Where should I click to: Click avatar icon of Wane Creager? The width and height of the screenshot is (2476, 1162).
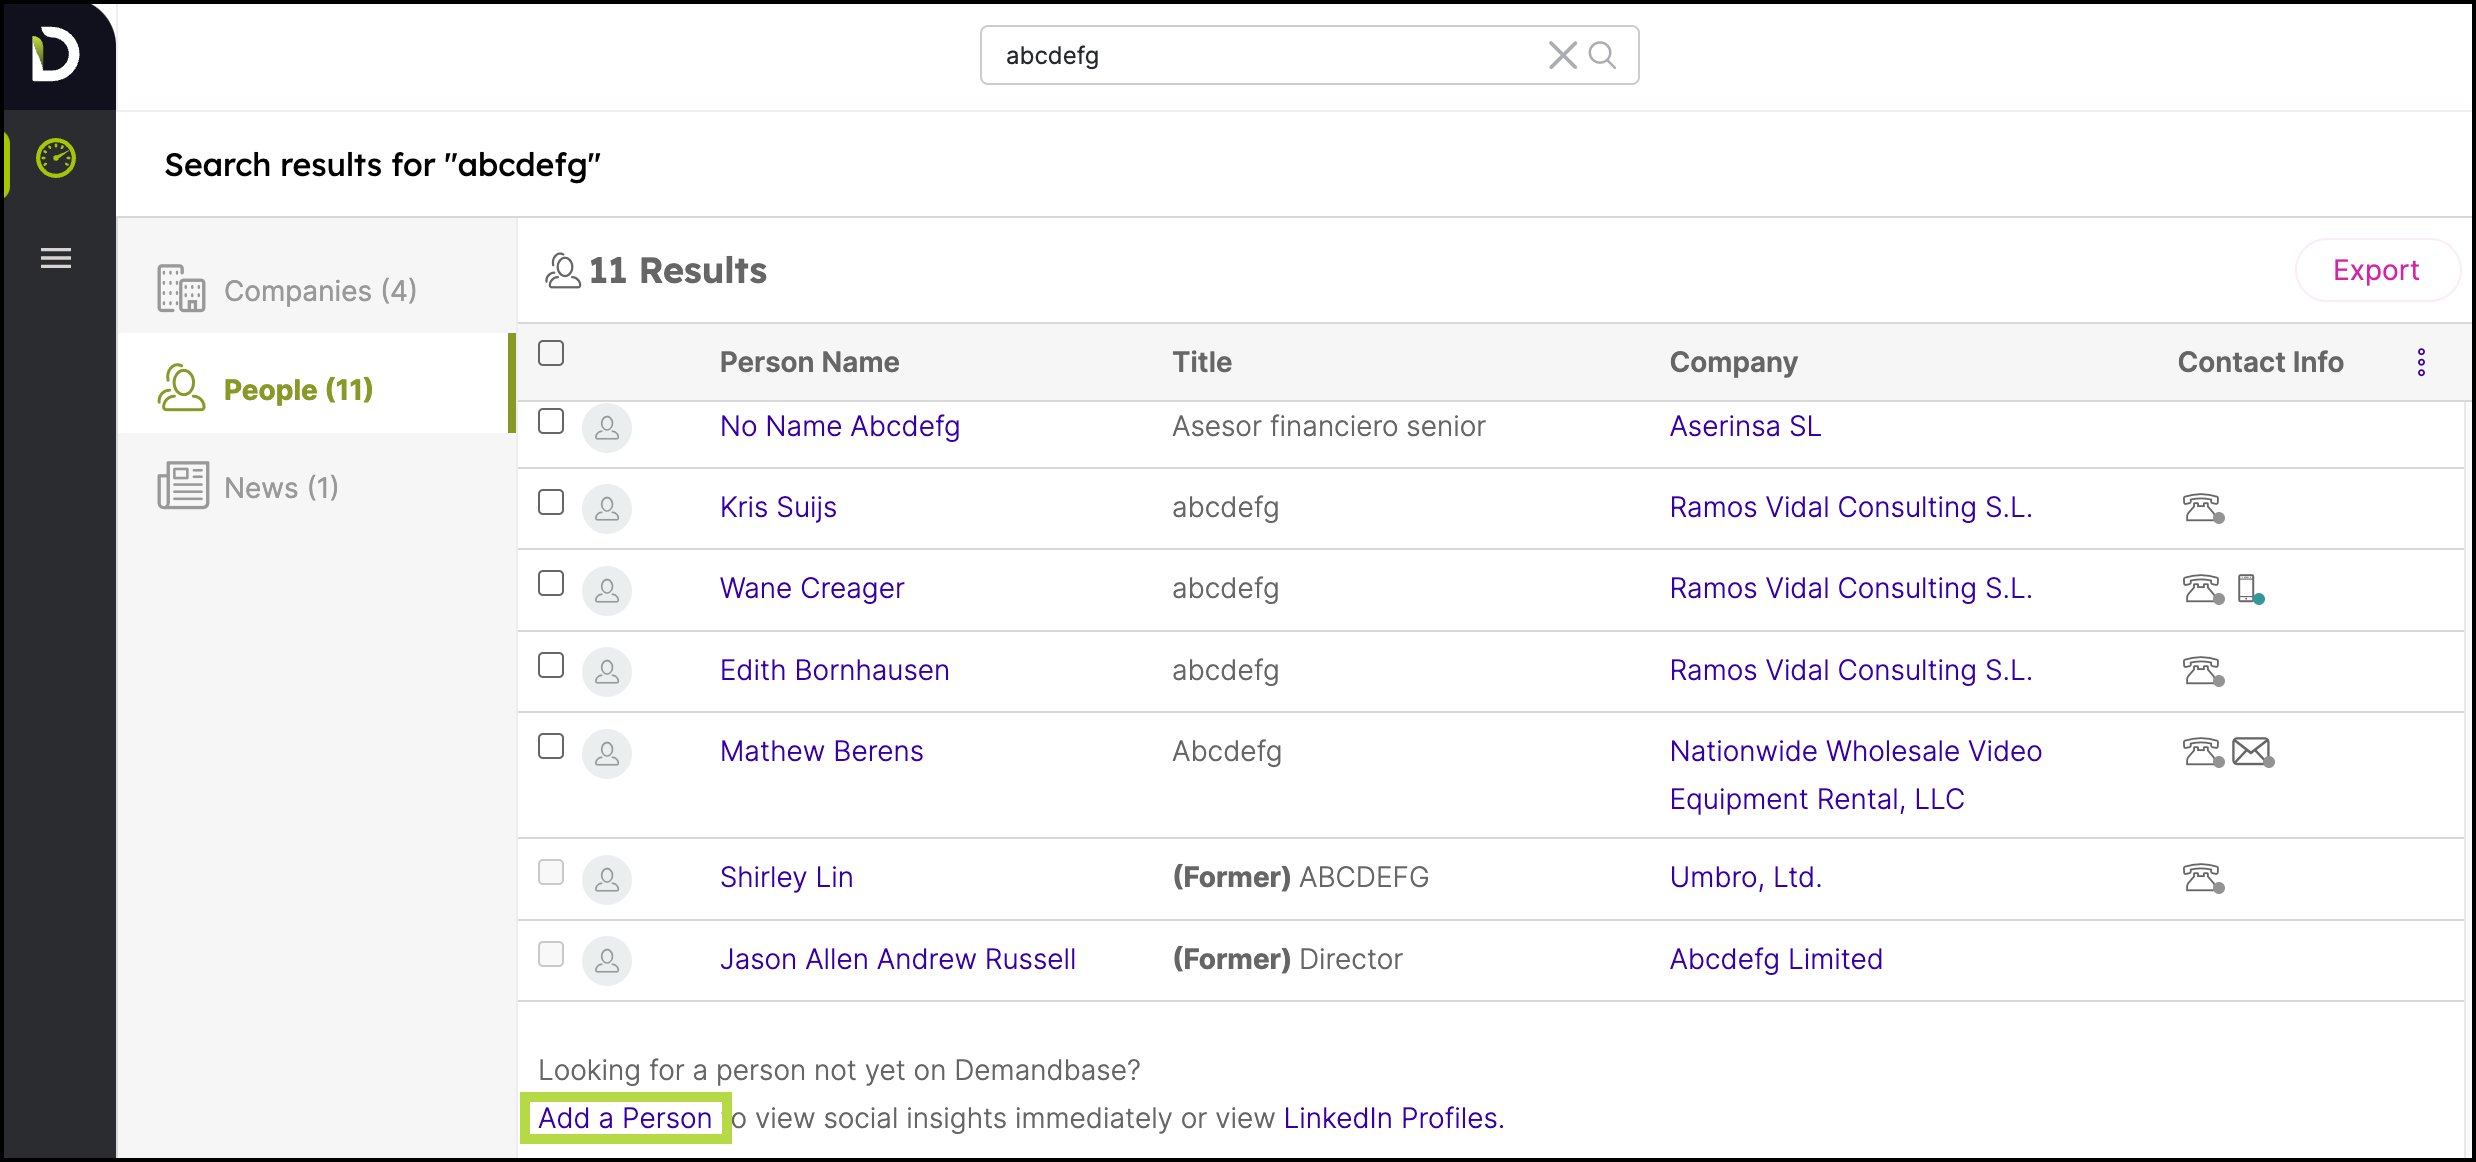(607, 591)
